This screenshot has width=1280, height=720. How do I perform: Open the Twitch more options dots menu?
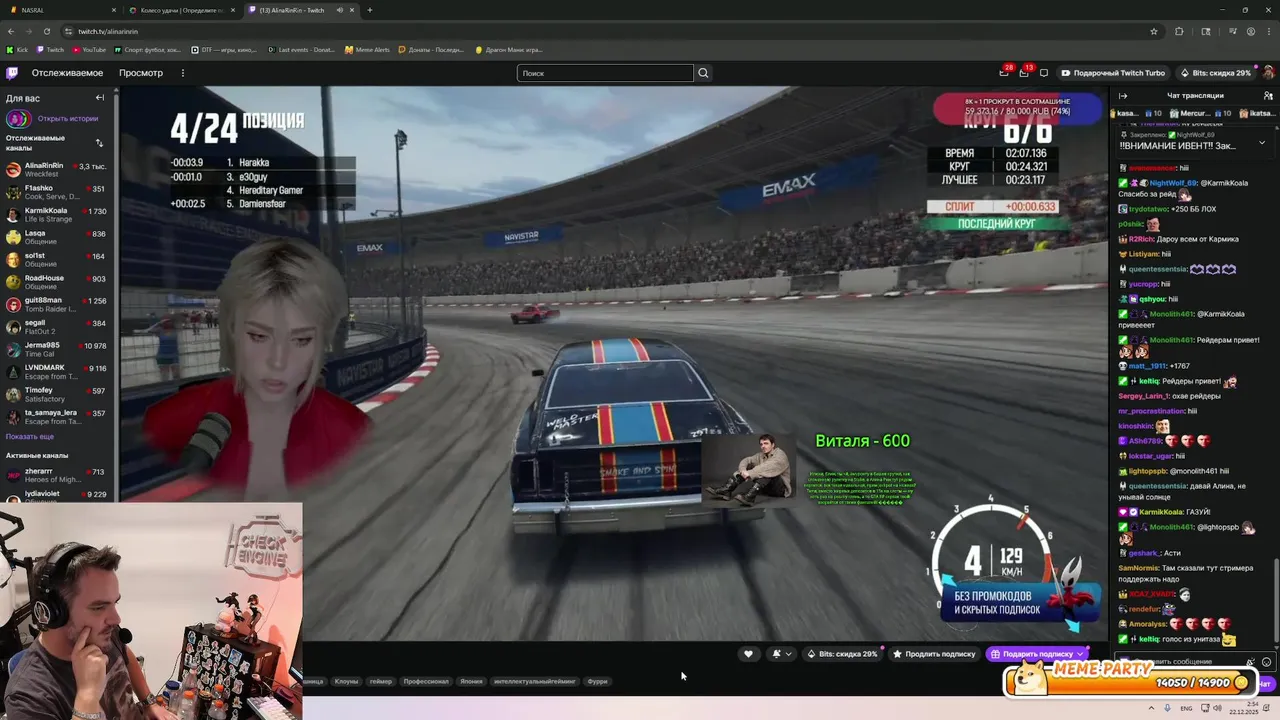point(182,73)
